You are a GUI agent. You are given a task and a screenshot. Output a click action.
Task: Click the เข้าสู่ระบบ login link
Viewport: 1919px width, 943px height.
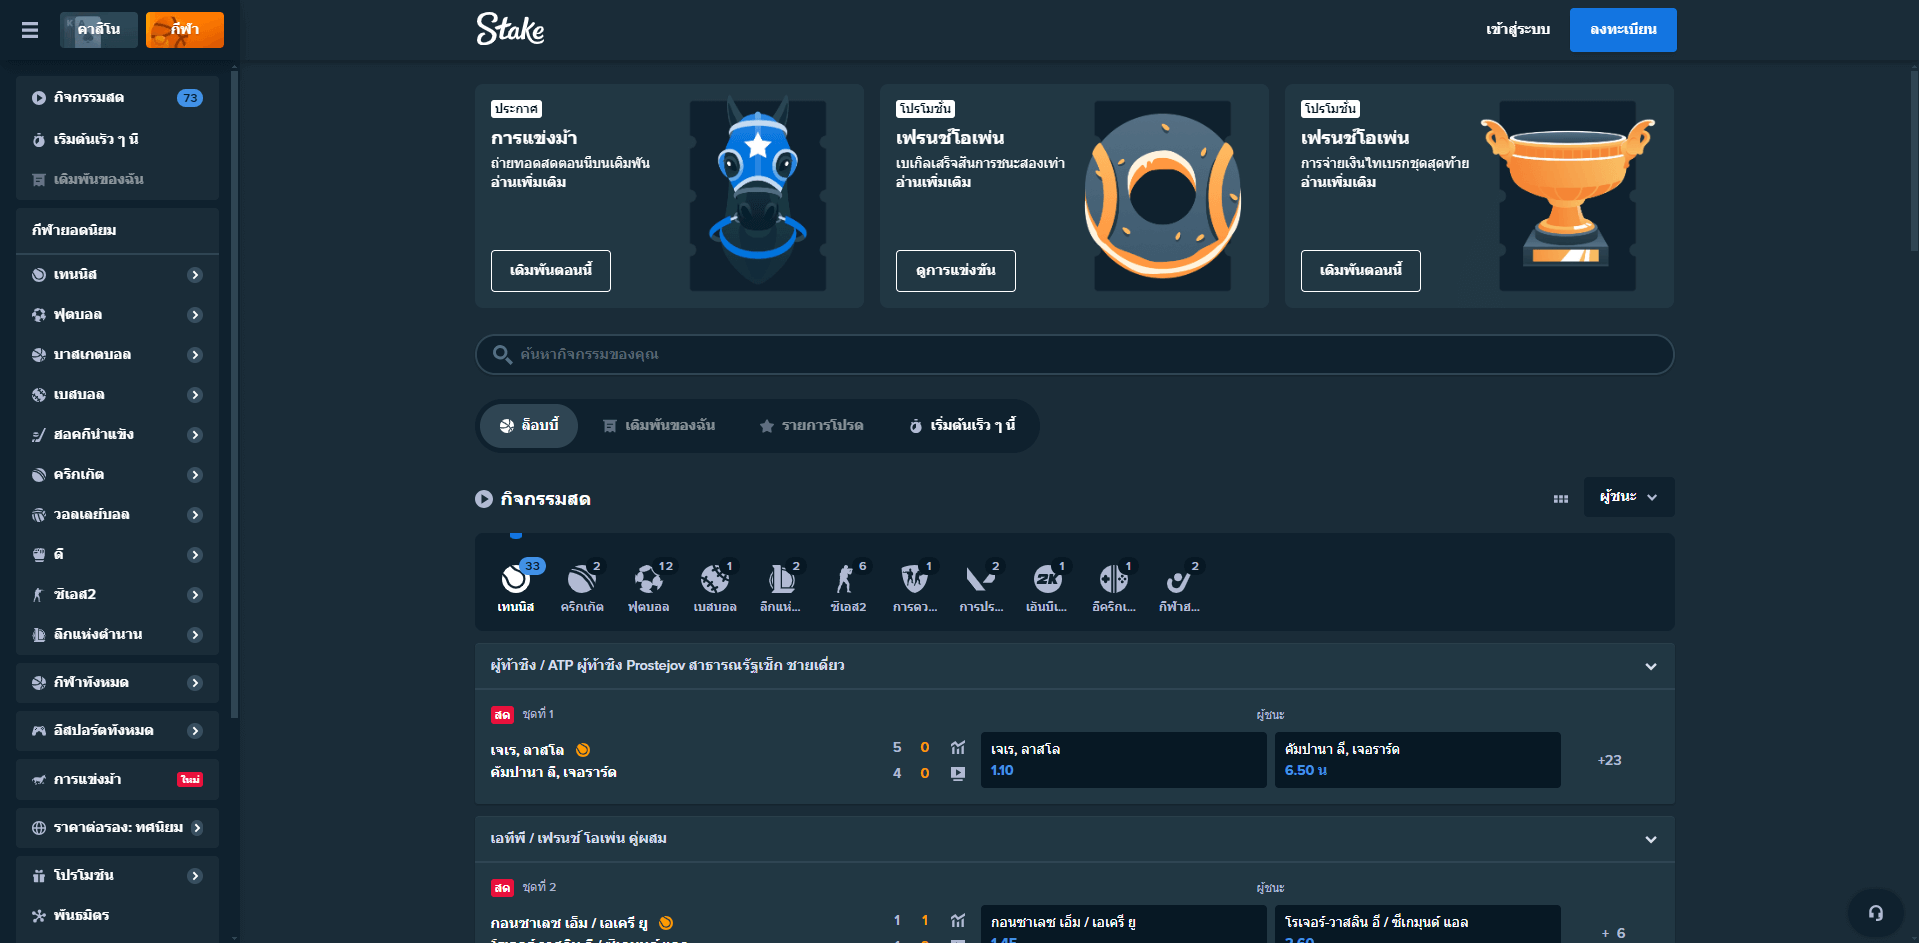point(1518,30)
